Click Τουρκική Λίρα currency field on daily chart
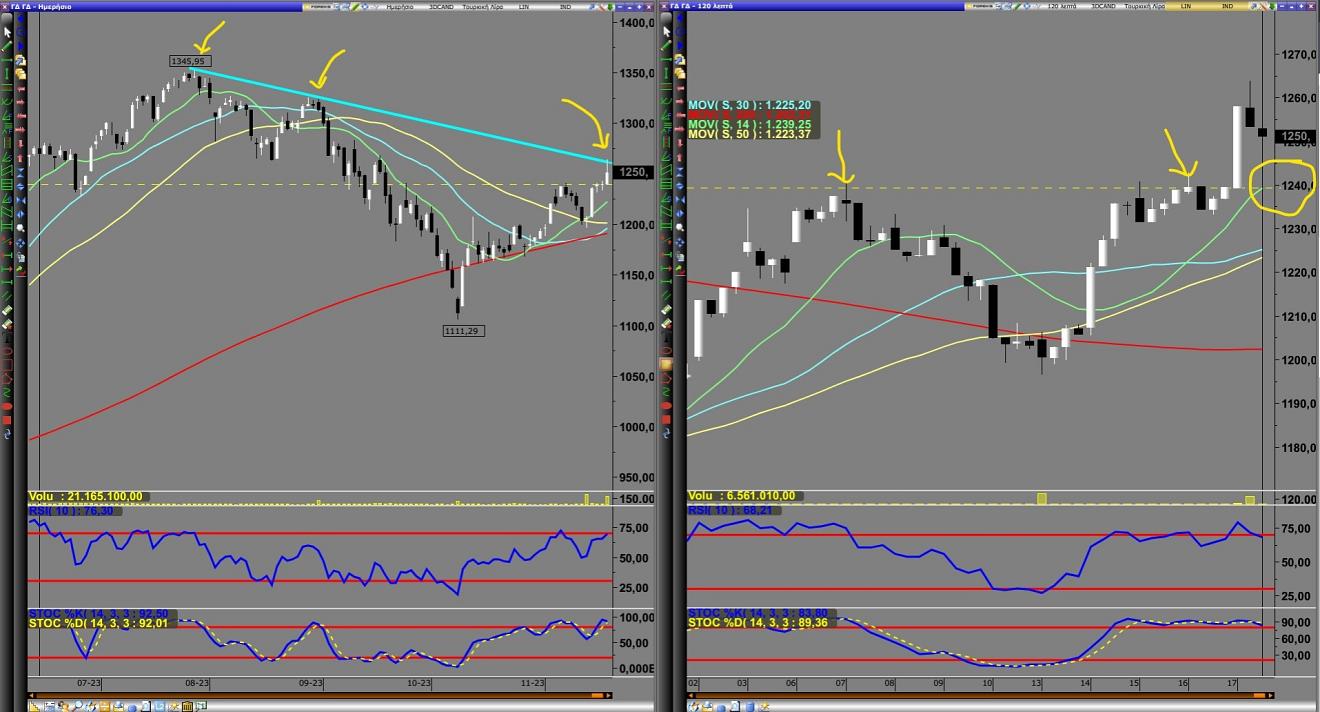This screenshot has height=712, width=1320. point(482,6)
